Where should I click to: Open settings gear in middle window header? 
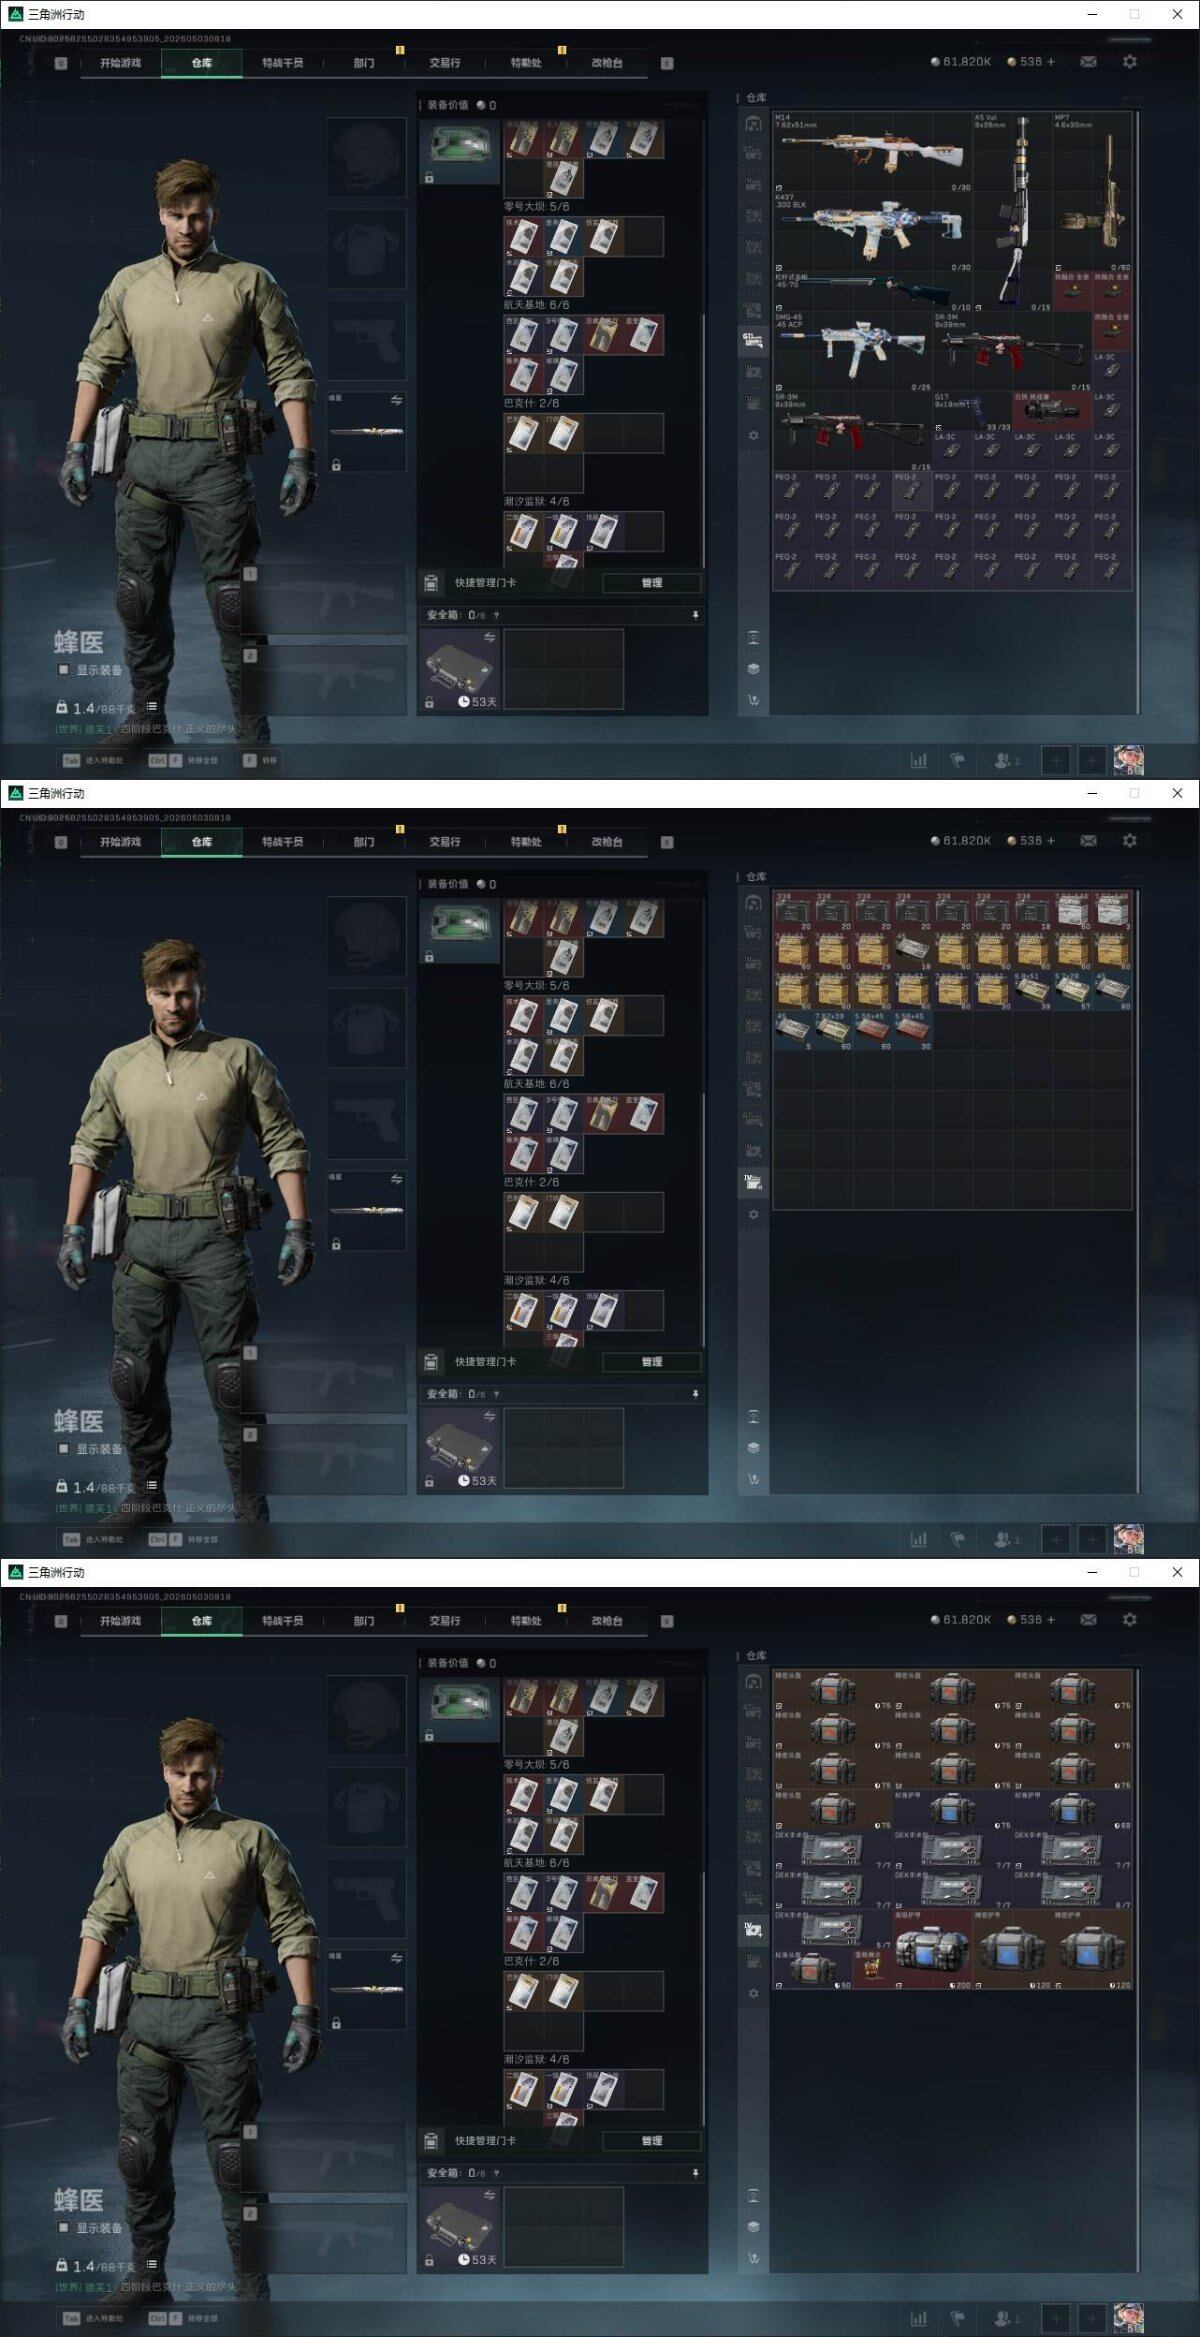tap(1130, 841)
